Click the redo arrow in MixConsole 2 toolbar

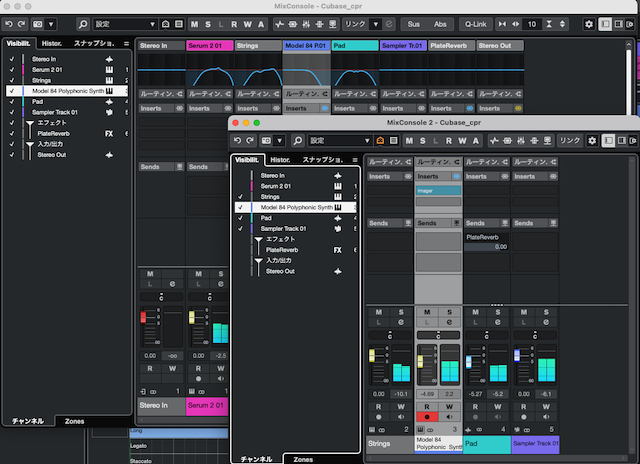(252, 141)
